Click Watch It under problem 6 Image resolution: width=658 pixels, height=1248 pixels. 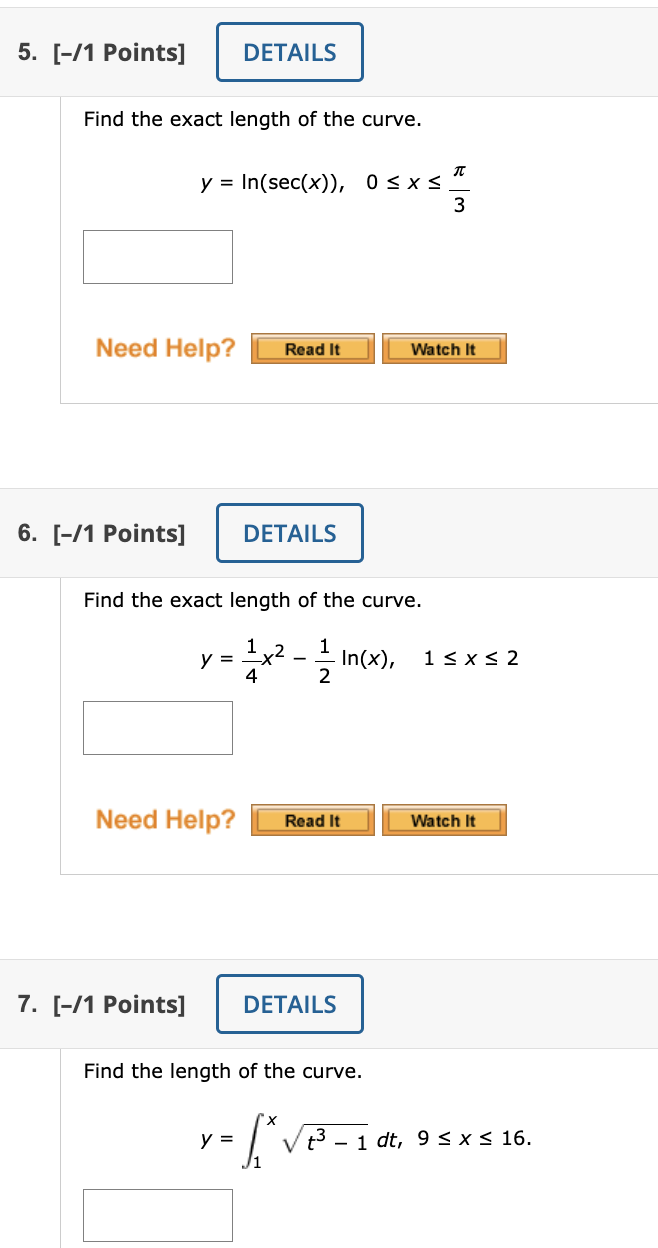444,820
